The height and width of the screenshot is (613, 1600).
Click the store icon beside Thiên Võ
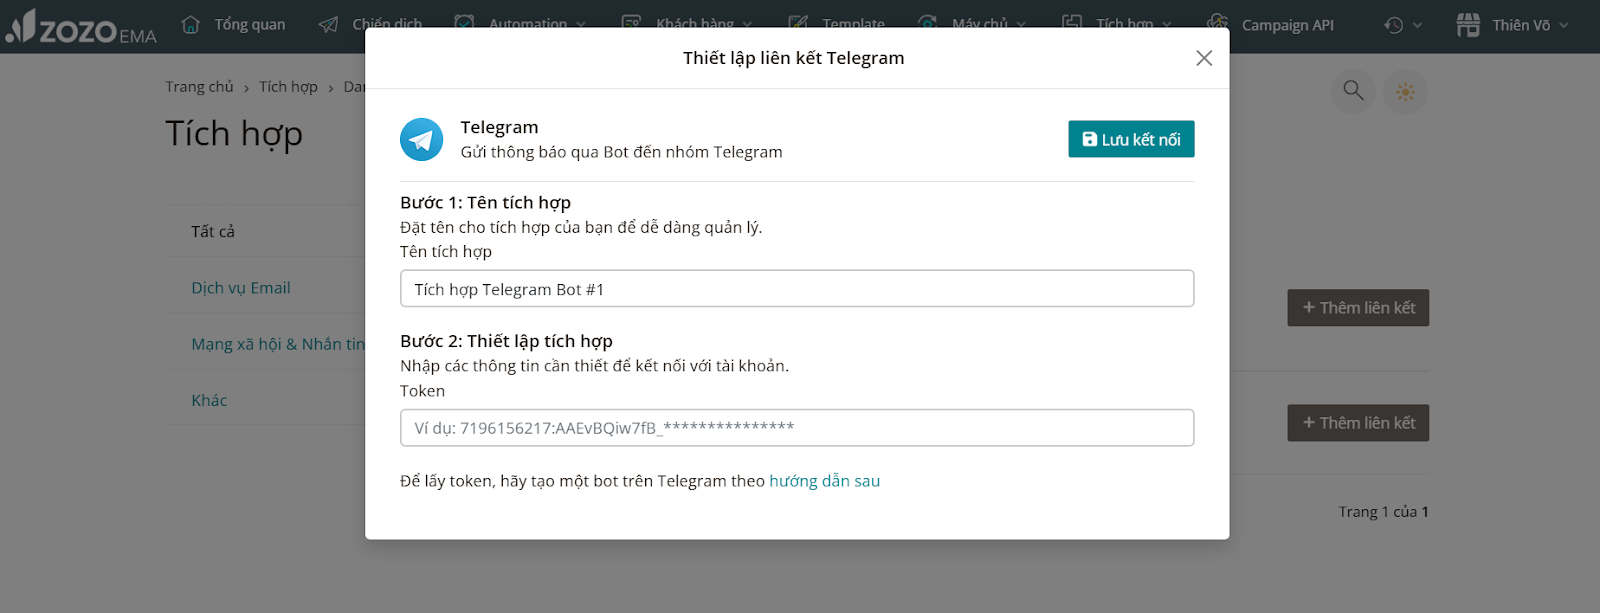pyautogui.click(x=1468, y=25)
